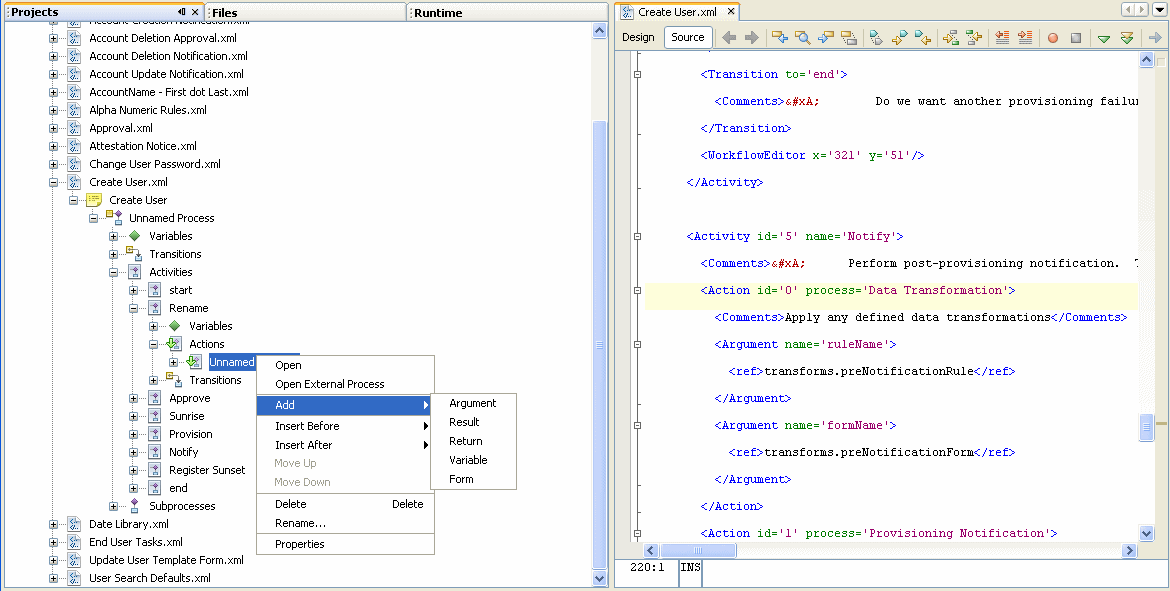Click the Next Bookmark toolbar icon
The image size is (1170, 591).
[923, 37]
